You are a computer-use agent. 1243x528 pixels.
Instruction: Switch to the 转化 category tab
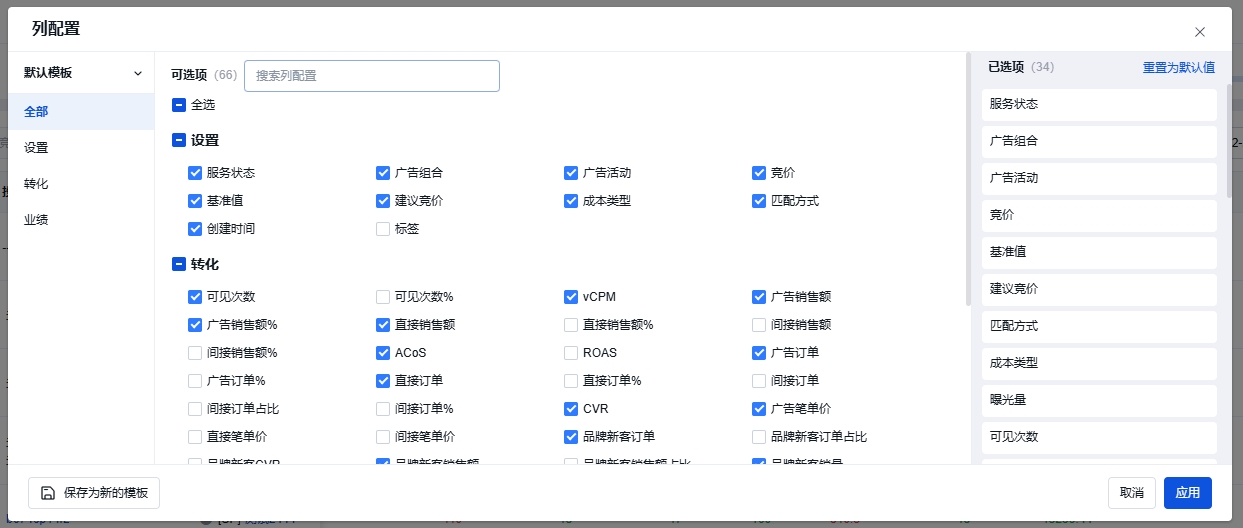[36, 184]
